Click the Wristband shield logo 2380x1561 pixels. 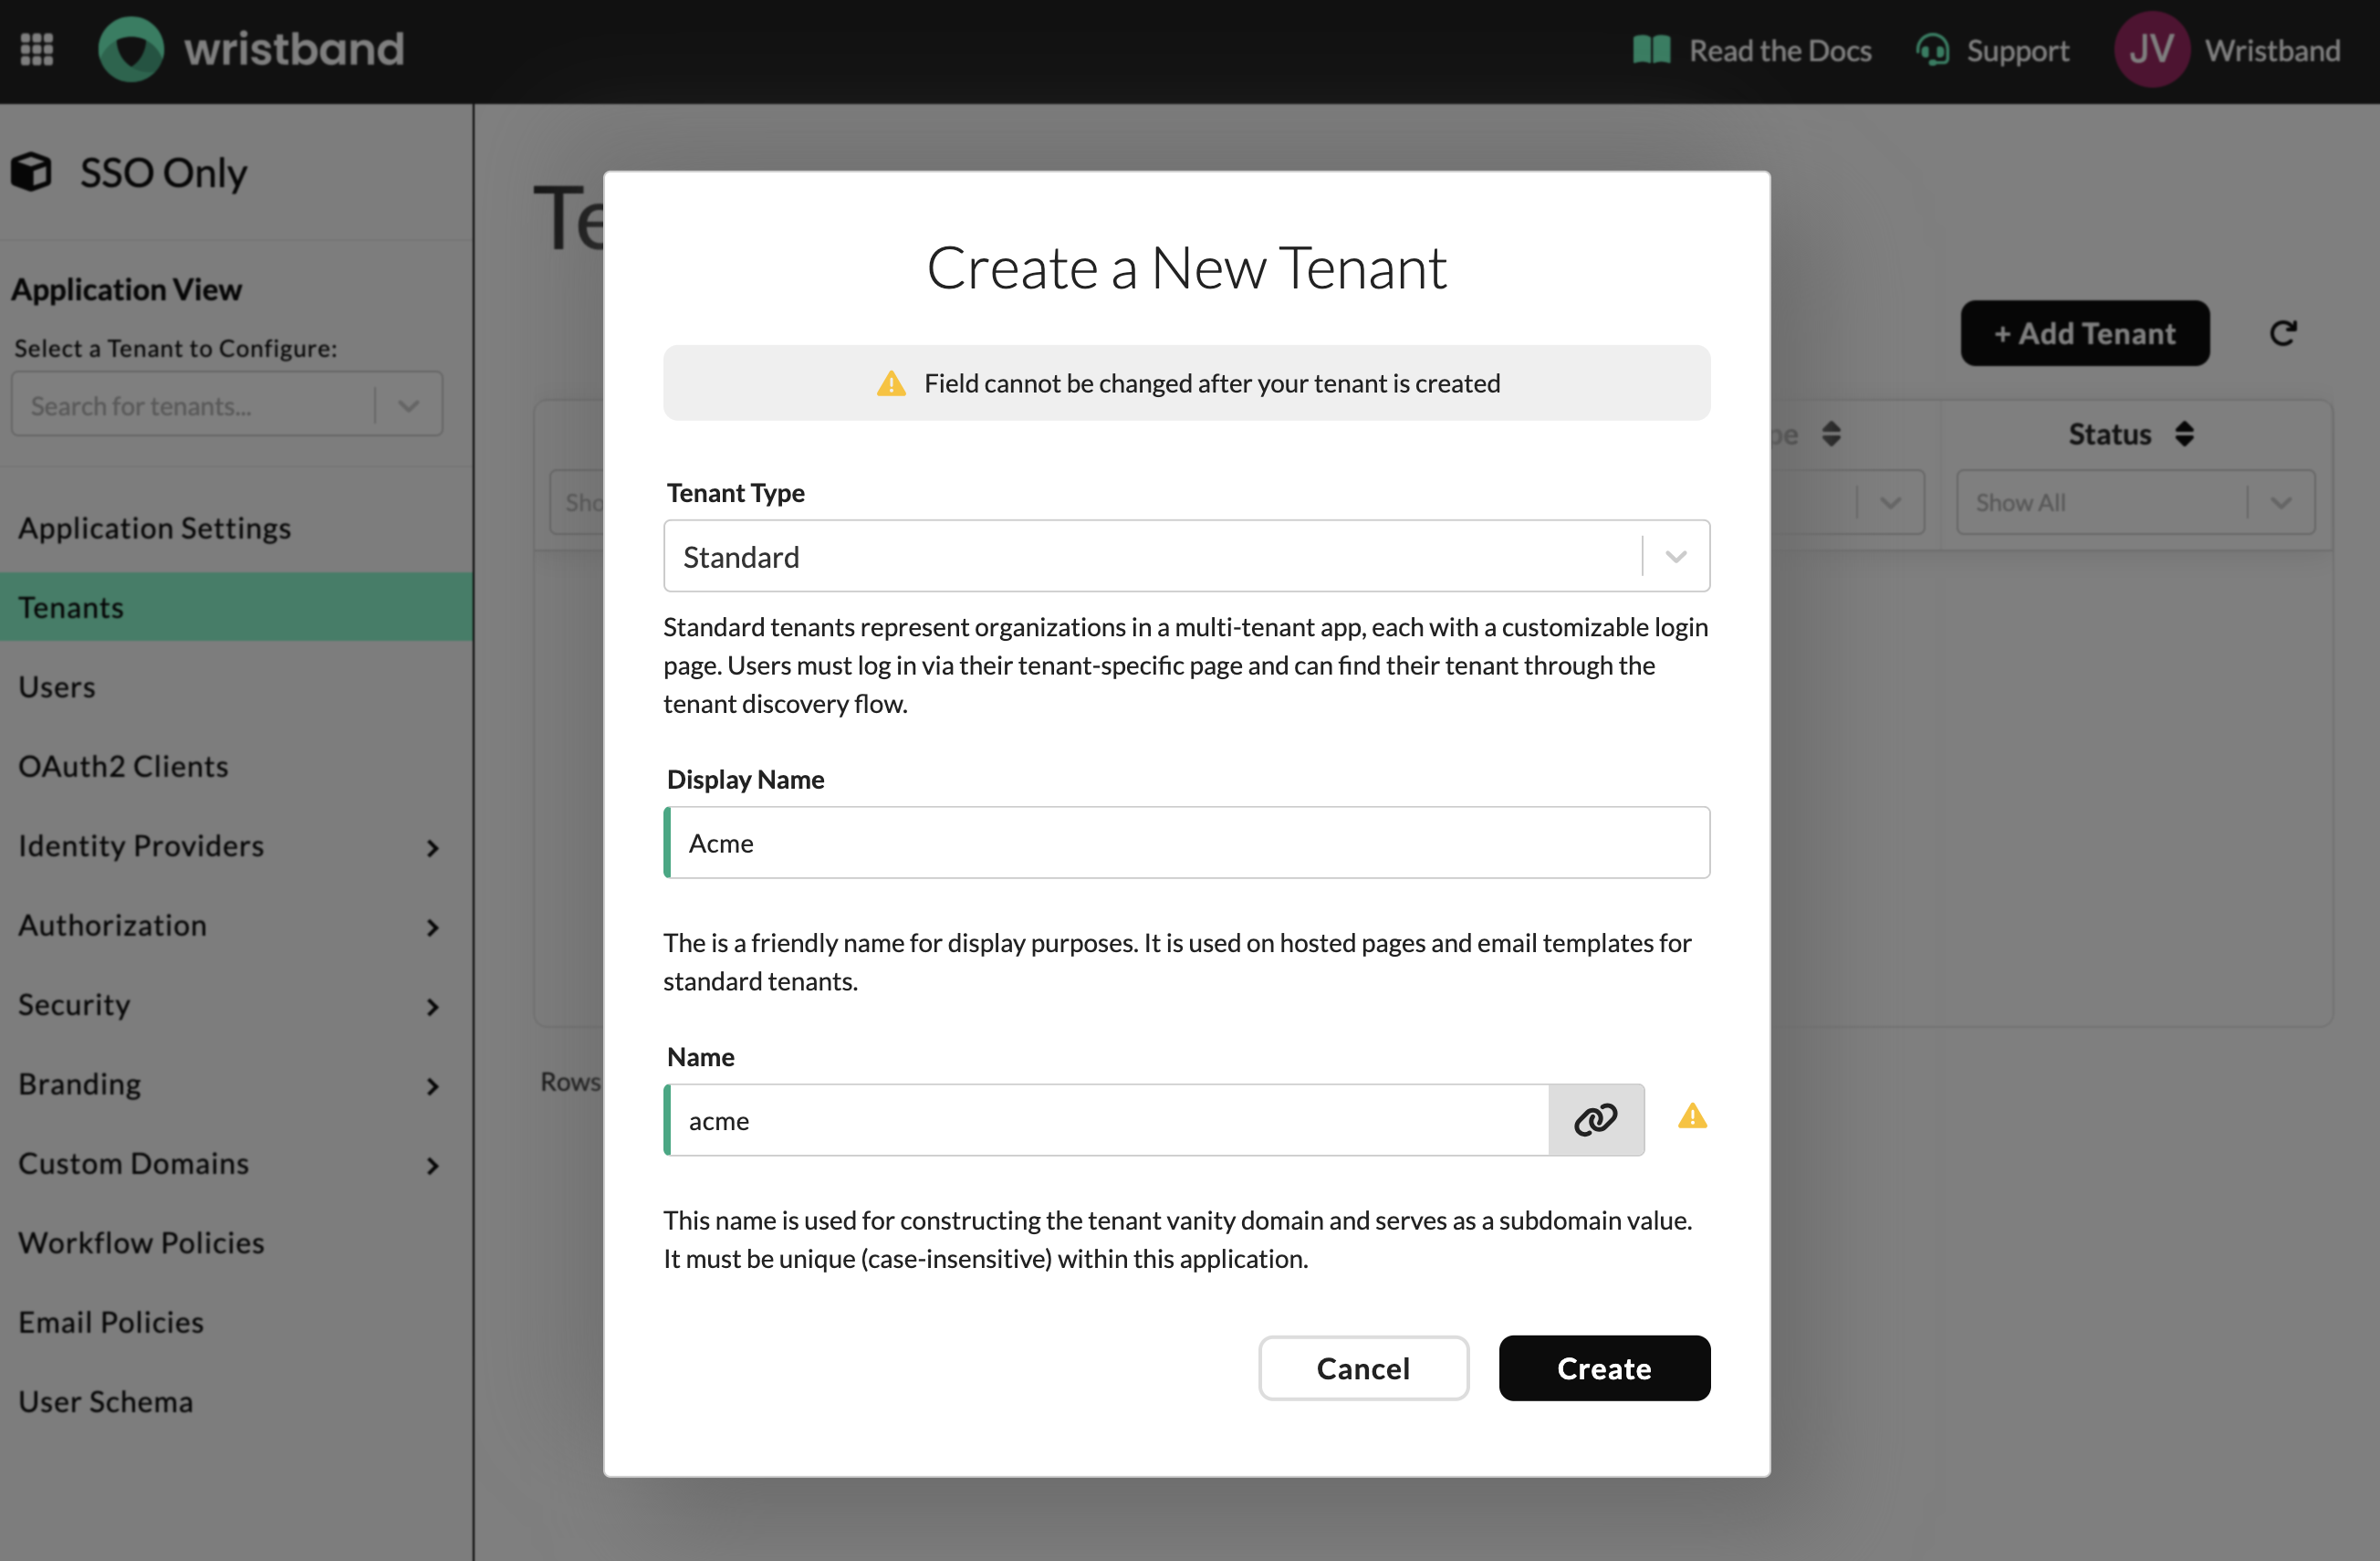(x=131, y=49)
